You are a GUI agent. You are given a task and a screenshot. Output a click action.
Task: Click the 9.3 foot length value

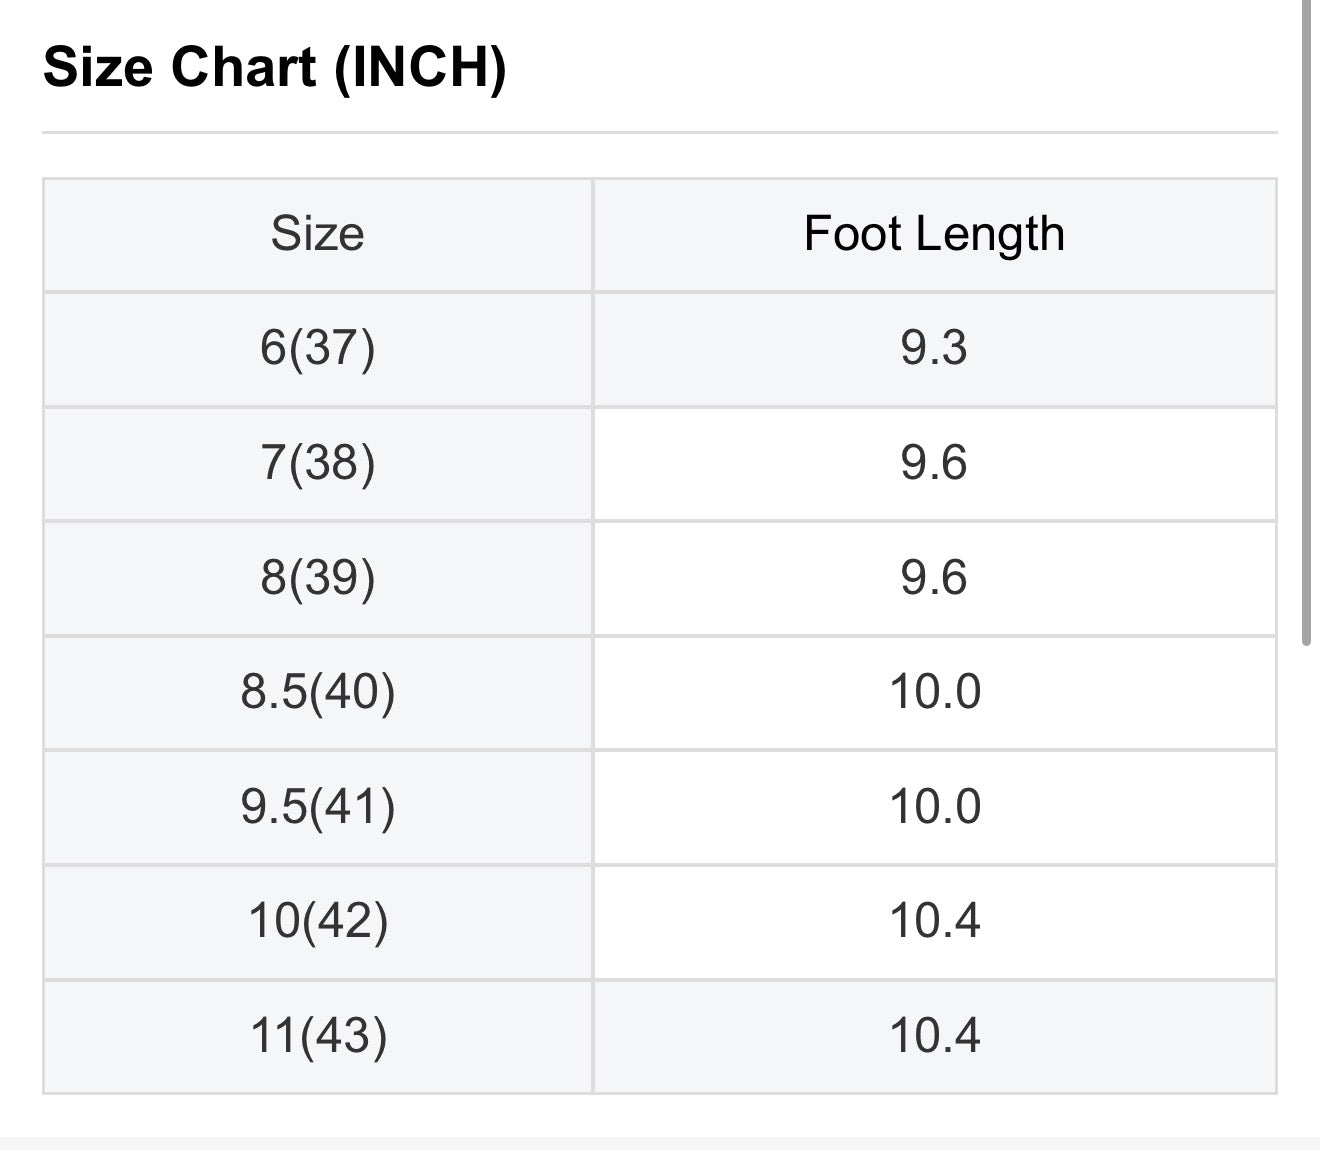(x=934, y=348)
